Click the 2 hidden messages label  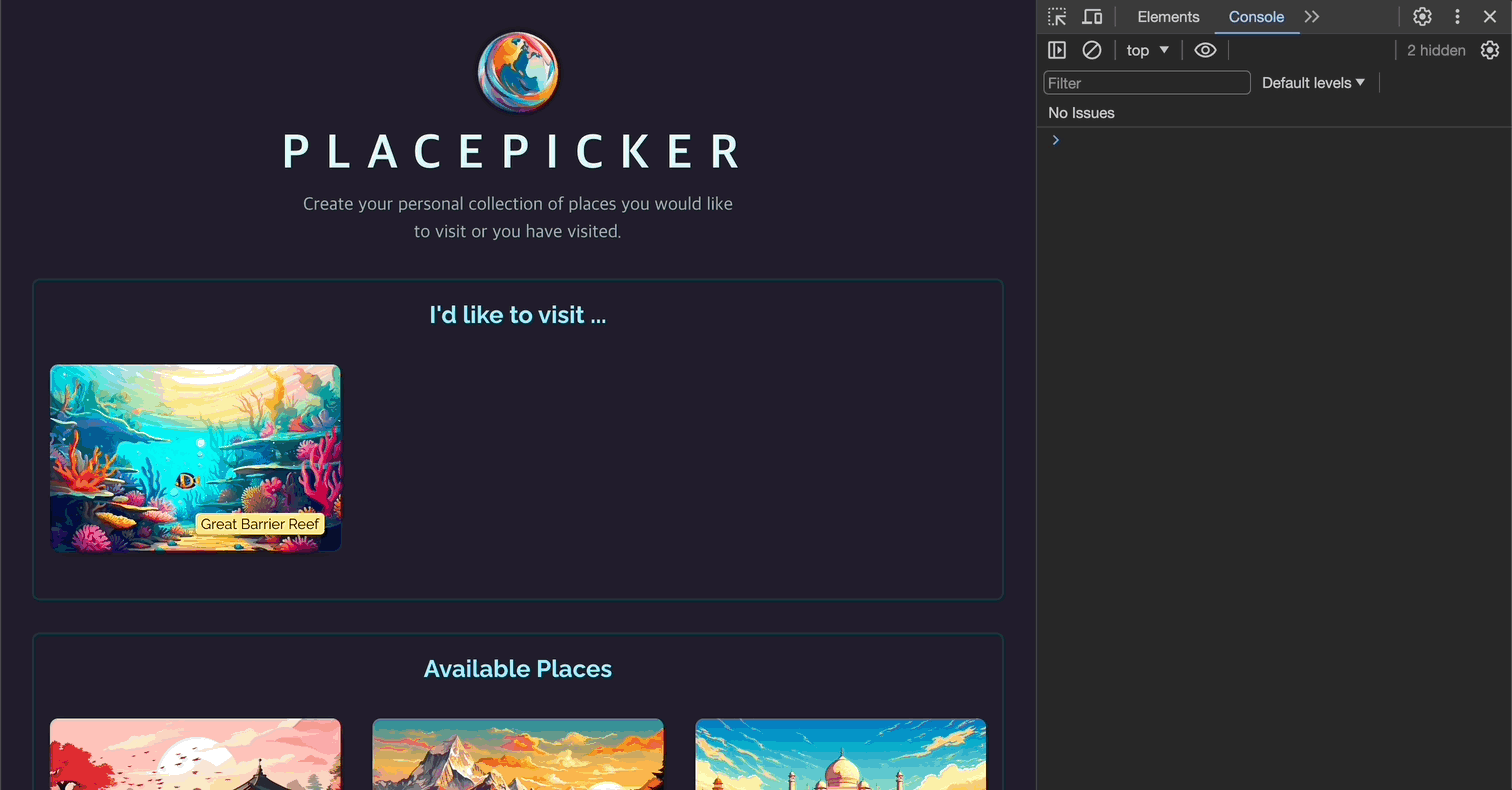point(1436,50)
